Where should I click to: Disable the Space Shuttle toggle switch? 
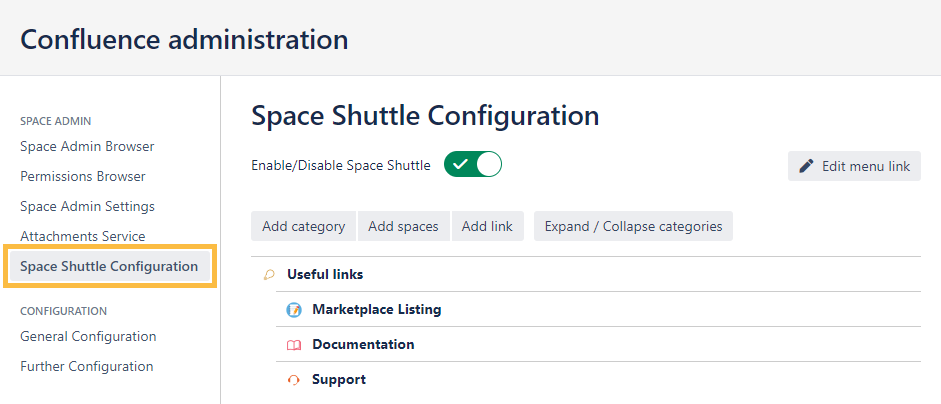(x=472, y=165)
